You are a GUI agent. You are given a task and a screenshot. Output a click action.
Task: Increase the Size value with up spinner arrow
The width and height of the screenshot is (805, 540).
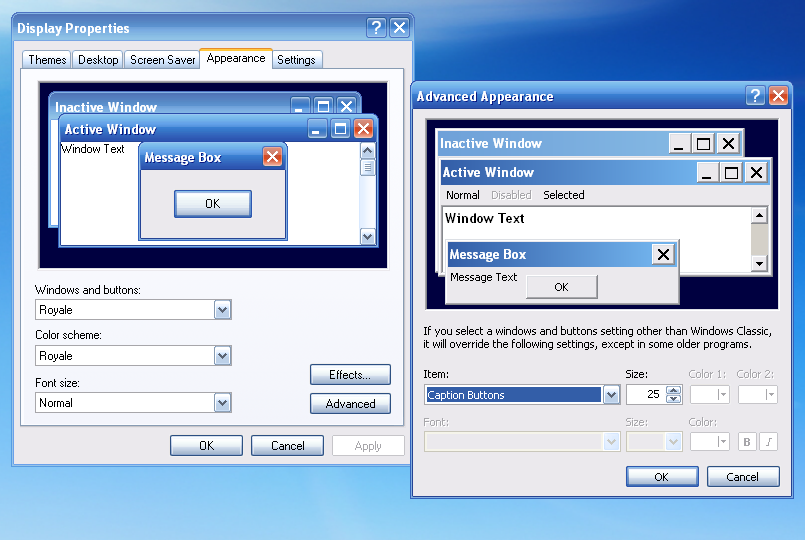pyautogui.click(x=673, y=390)
